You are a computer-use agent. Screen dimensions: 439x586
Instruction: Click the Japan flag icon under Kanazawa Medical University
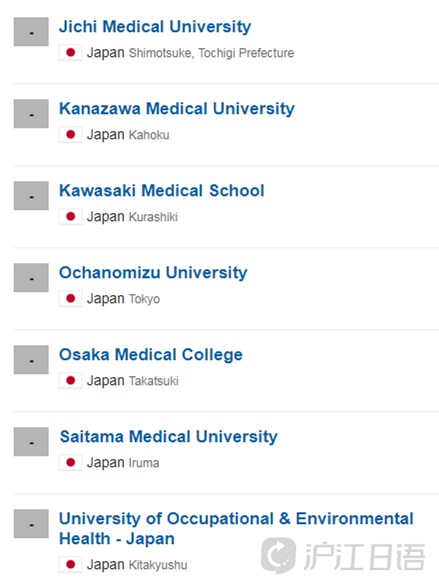[x=71, y=135]
